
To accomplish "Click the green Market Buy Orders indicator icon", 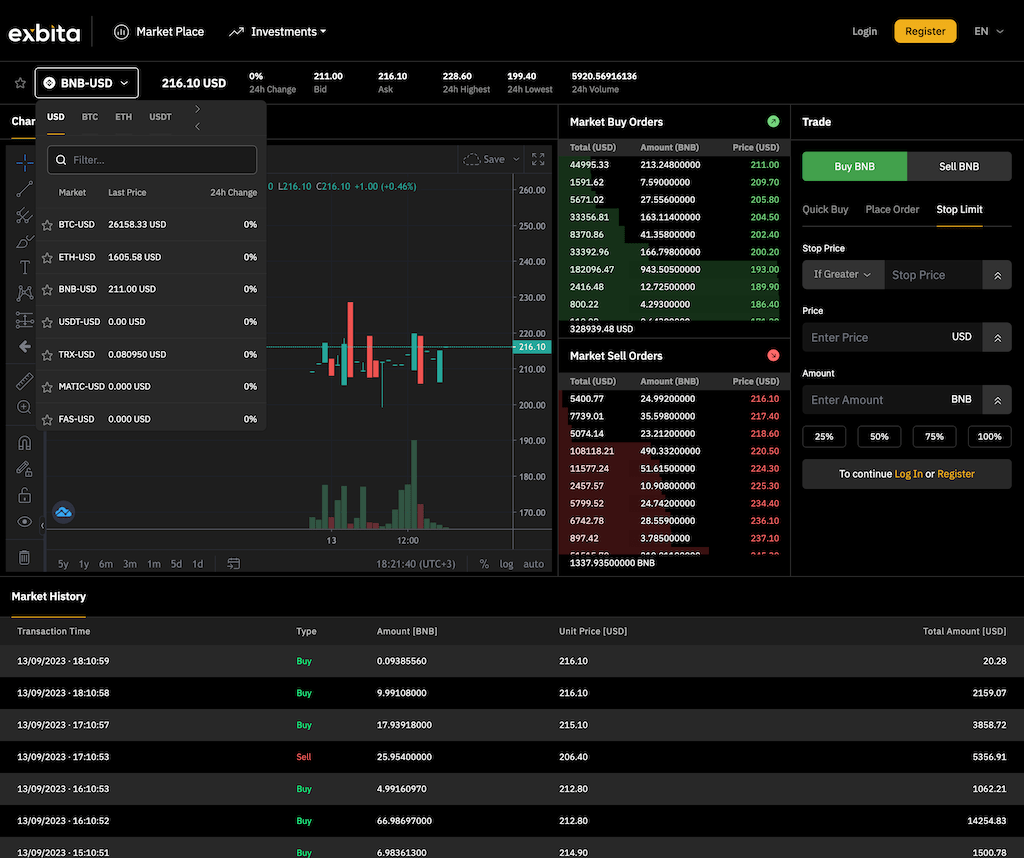I will click(773, 121).
